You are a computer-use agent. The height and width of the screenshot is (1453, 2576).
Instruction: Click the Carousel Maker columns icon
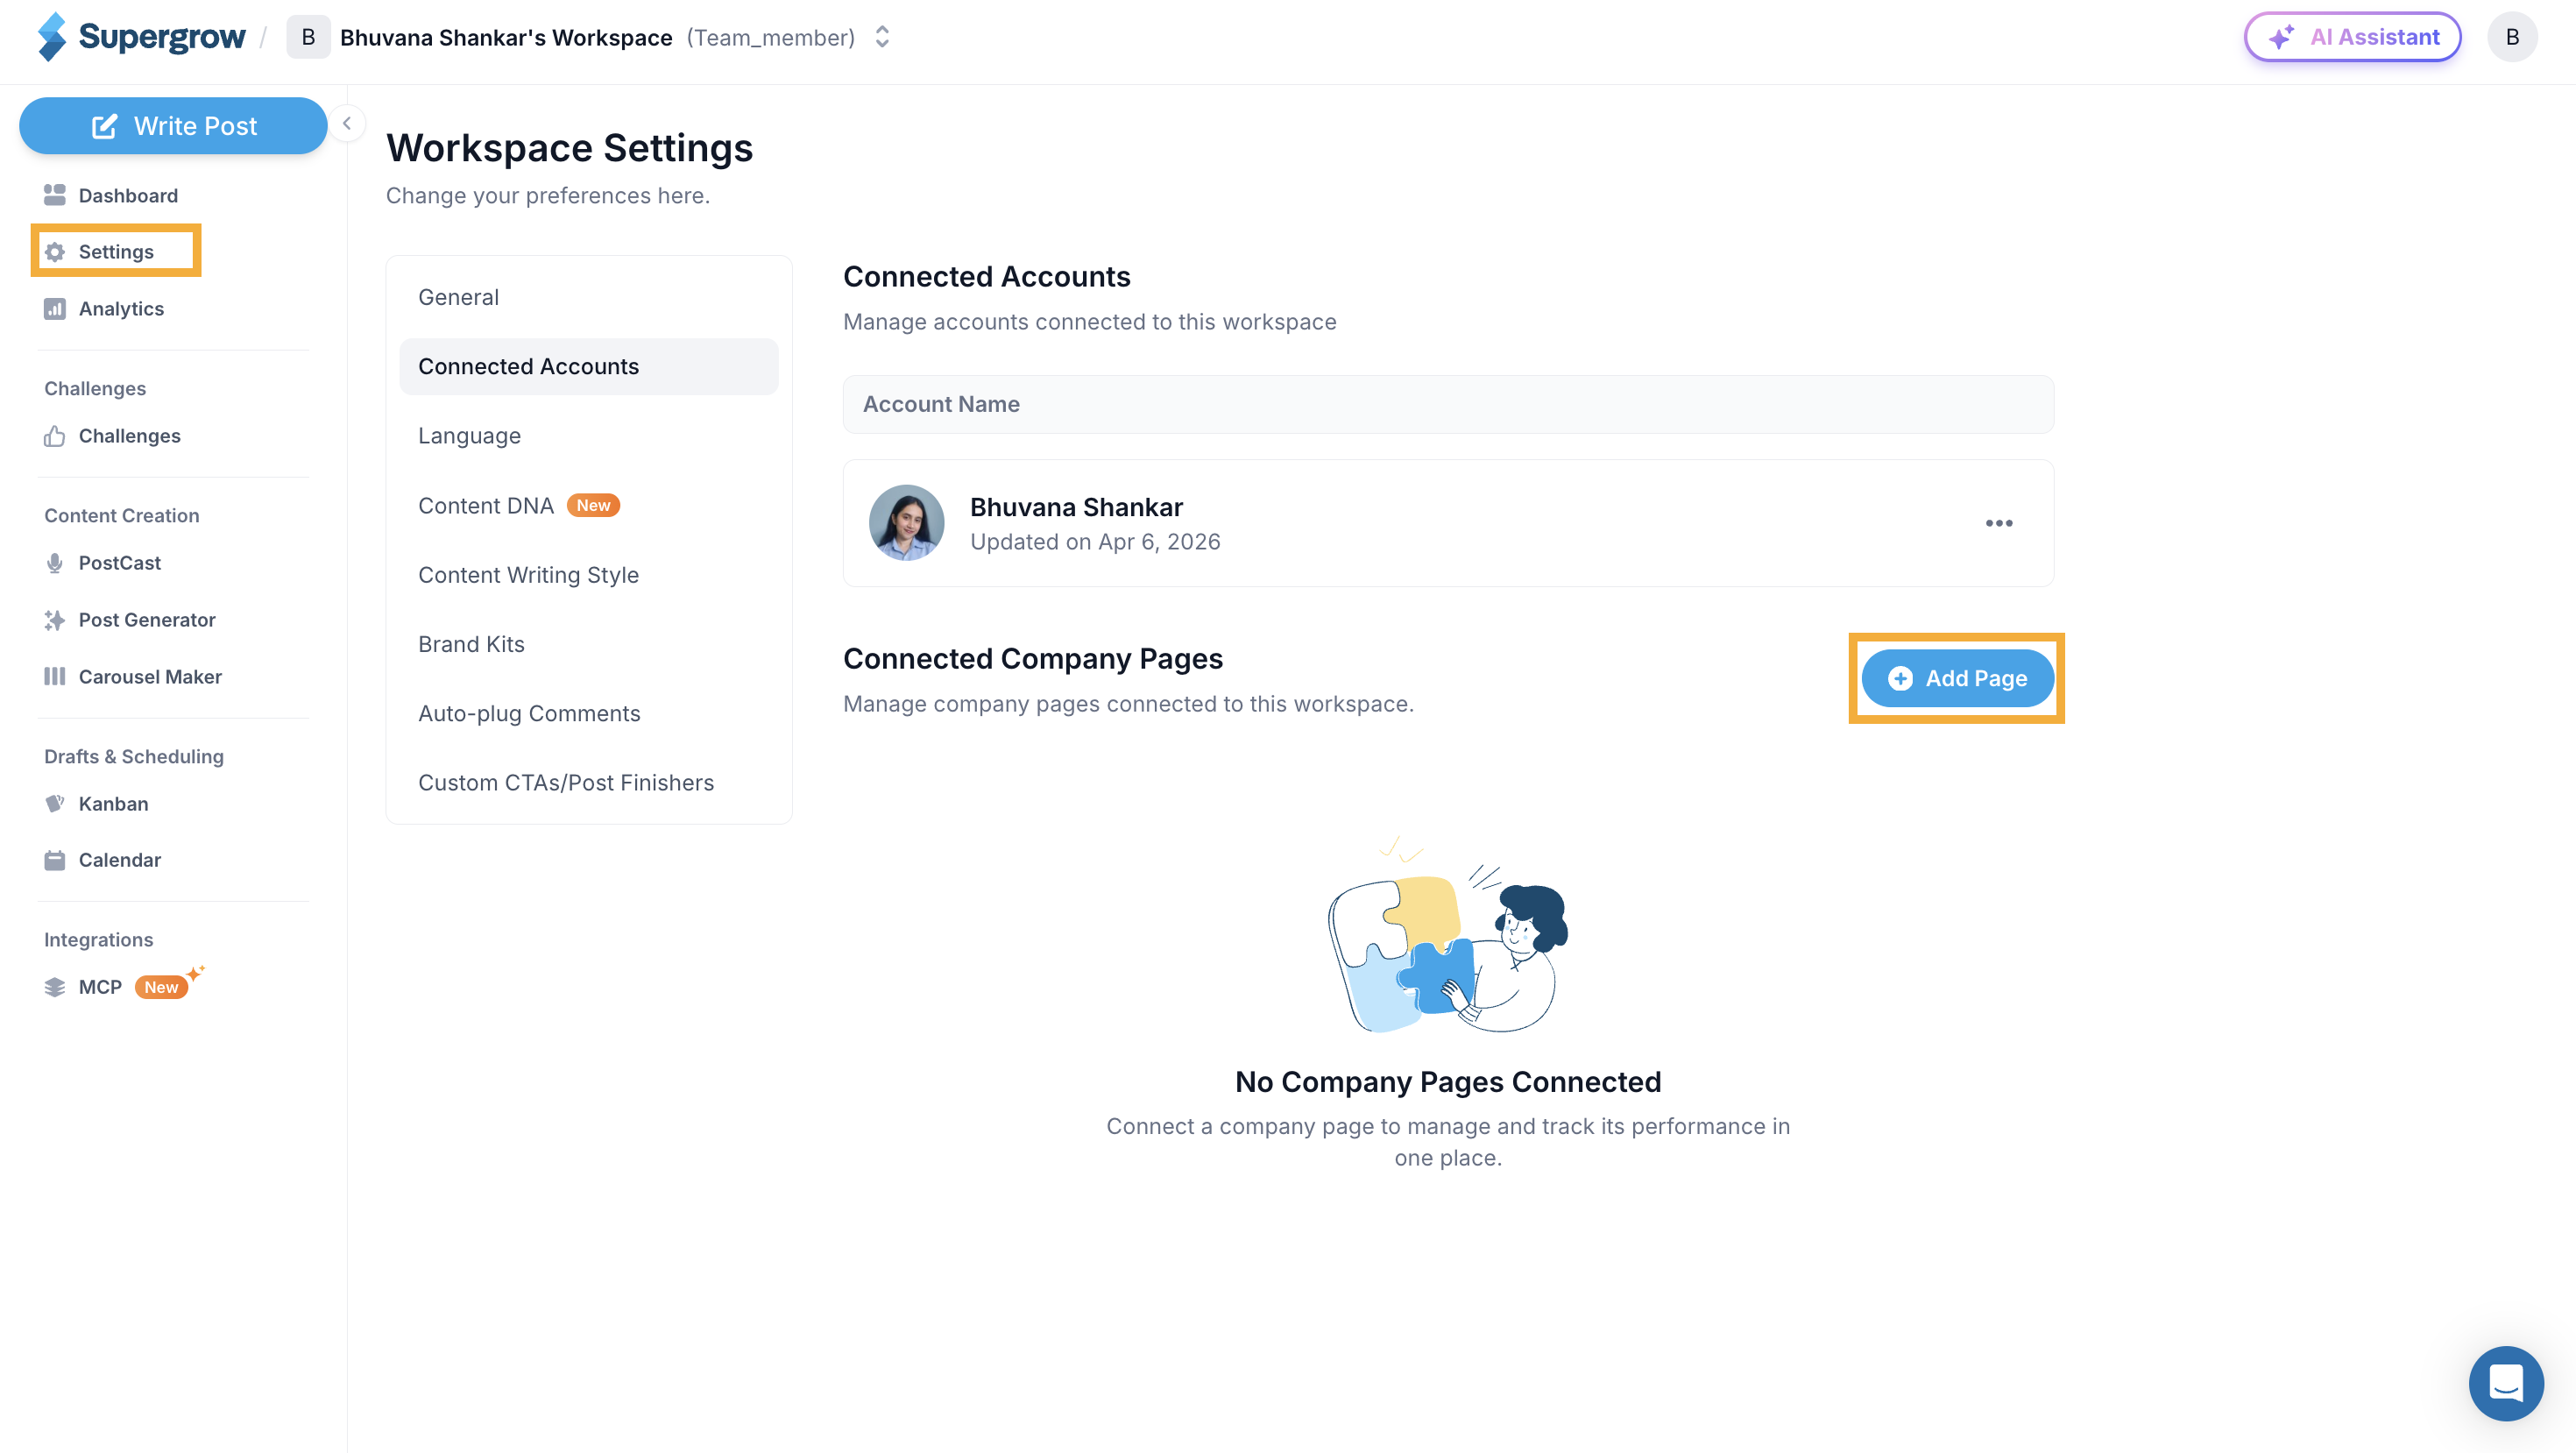[54, 677]
